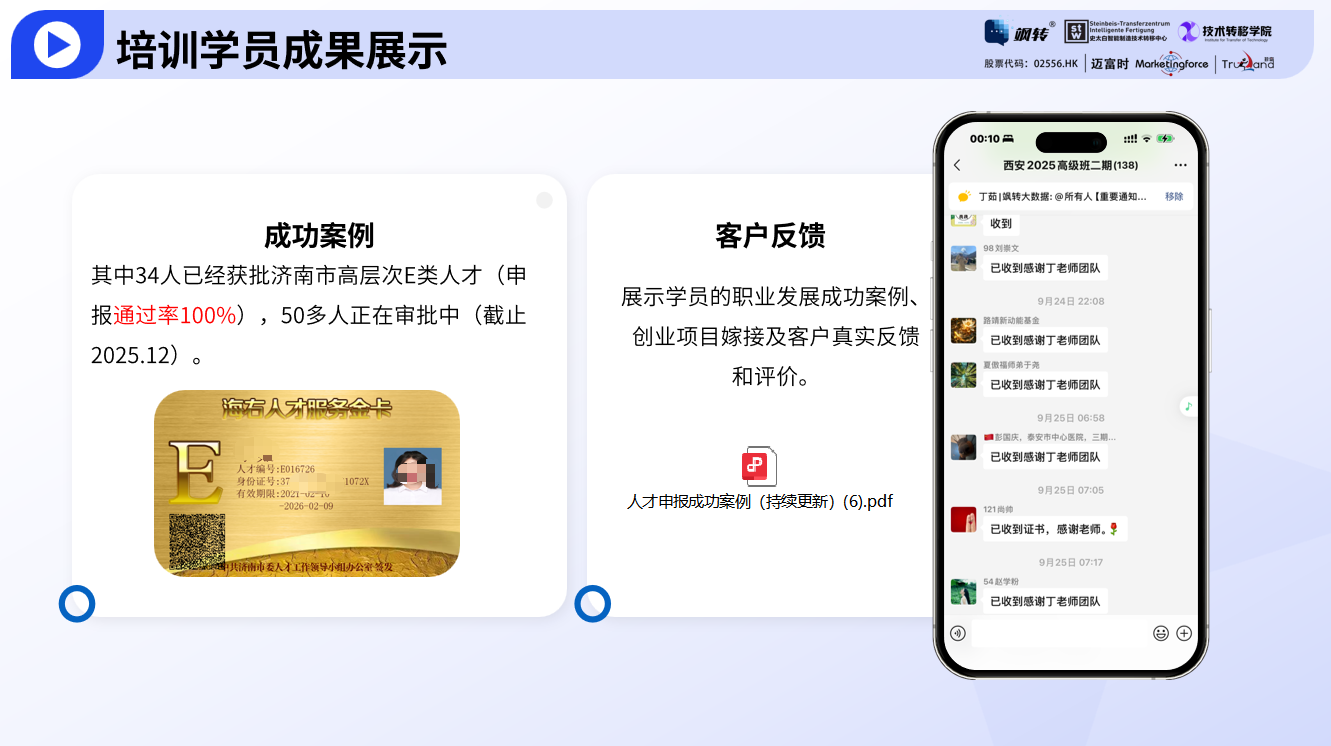Tap the pinned 重要通知 announcement banner
This screenshot has width=1331, height=746.
(x=1060, y=197)
